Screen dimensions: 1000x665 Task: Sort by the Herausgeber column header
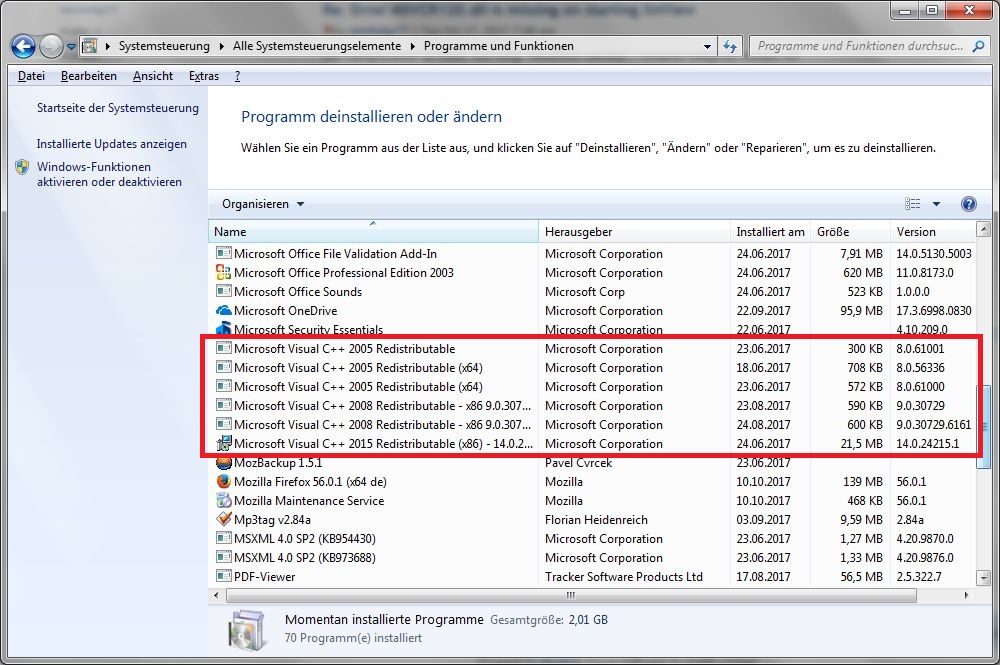tap(634, 231)
